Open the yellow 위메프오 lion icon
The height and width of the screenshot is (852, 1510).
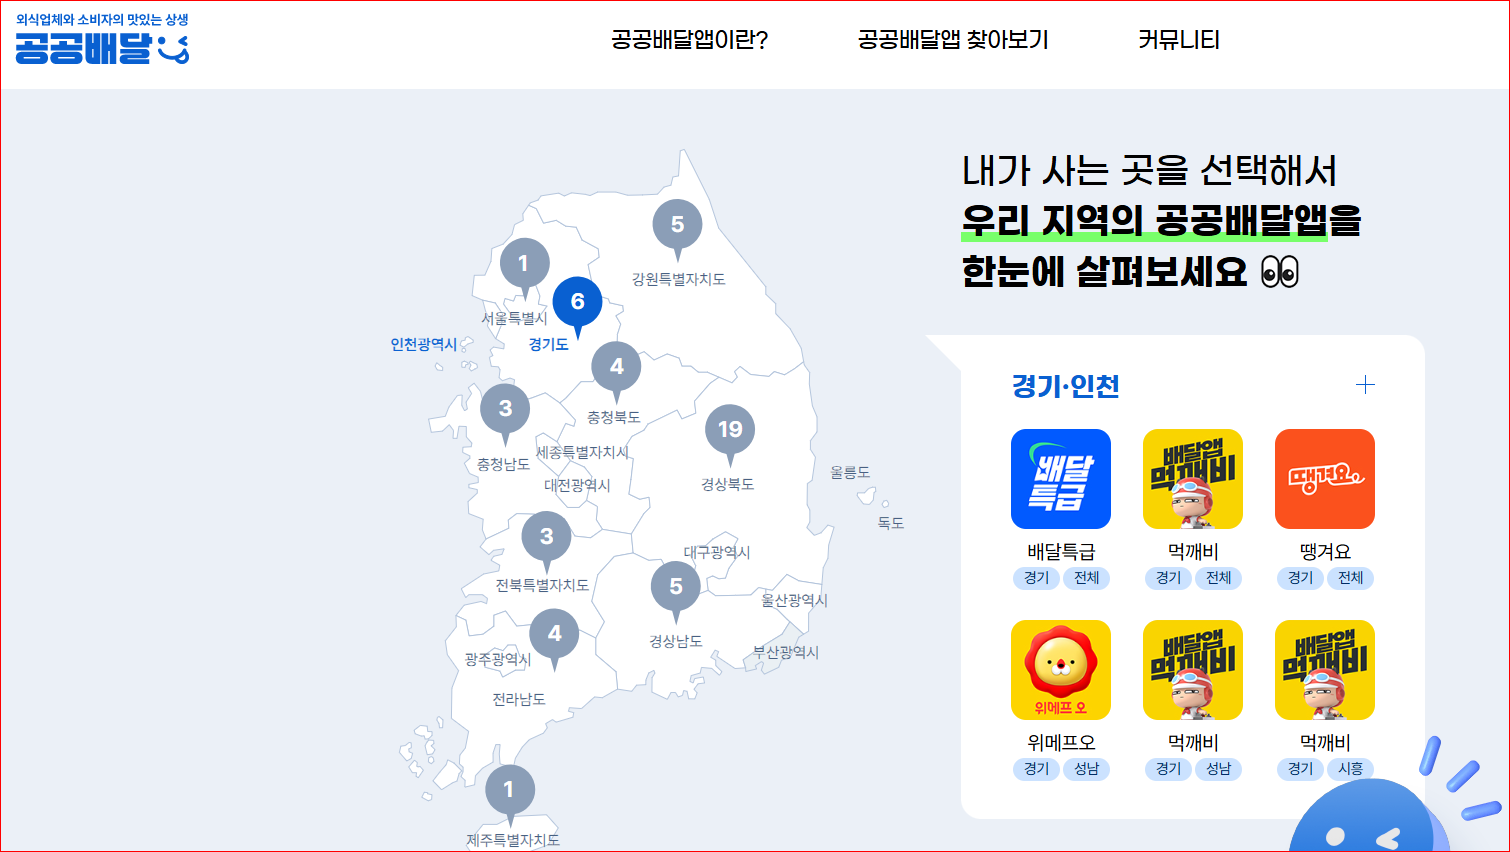click(1060, 669)
